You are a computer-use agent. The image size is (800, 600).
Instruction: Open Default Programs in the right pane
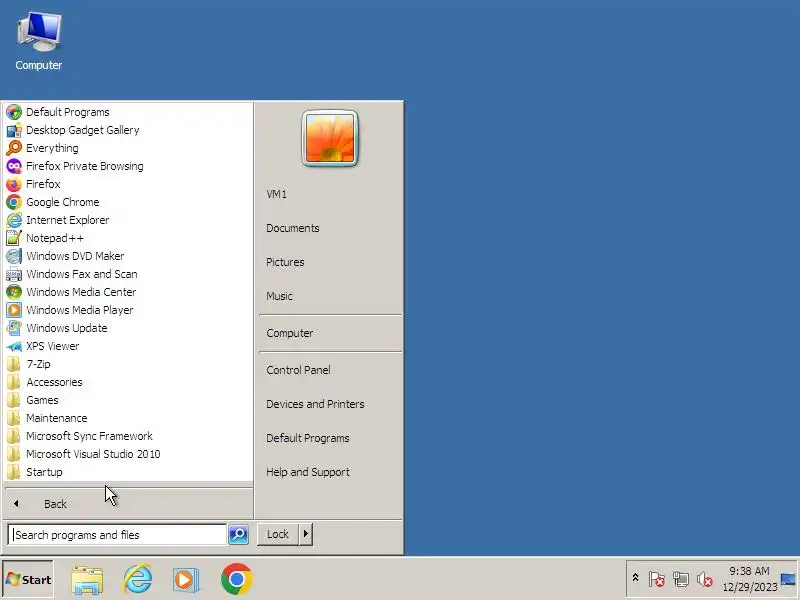(x=308, y=438)
